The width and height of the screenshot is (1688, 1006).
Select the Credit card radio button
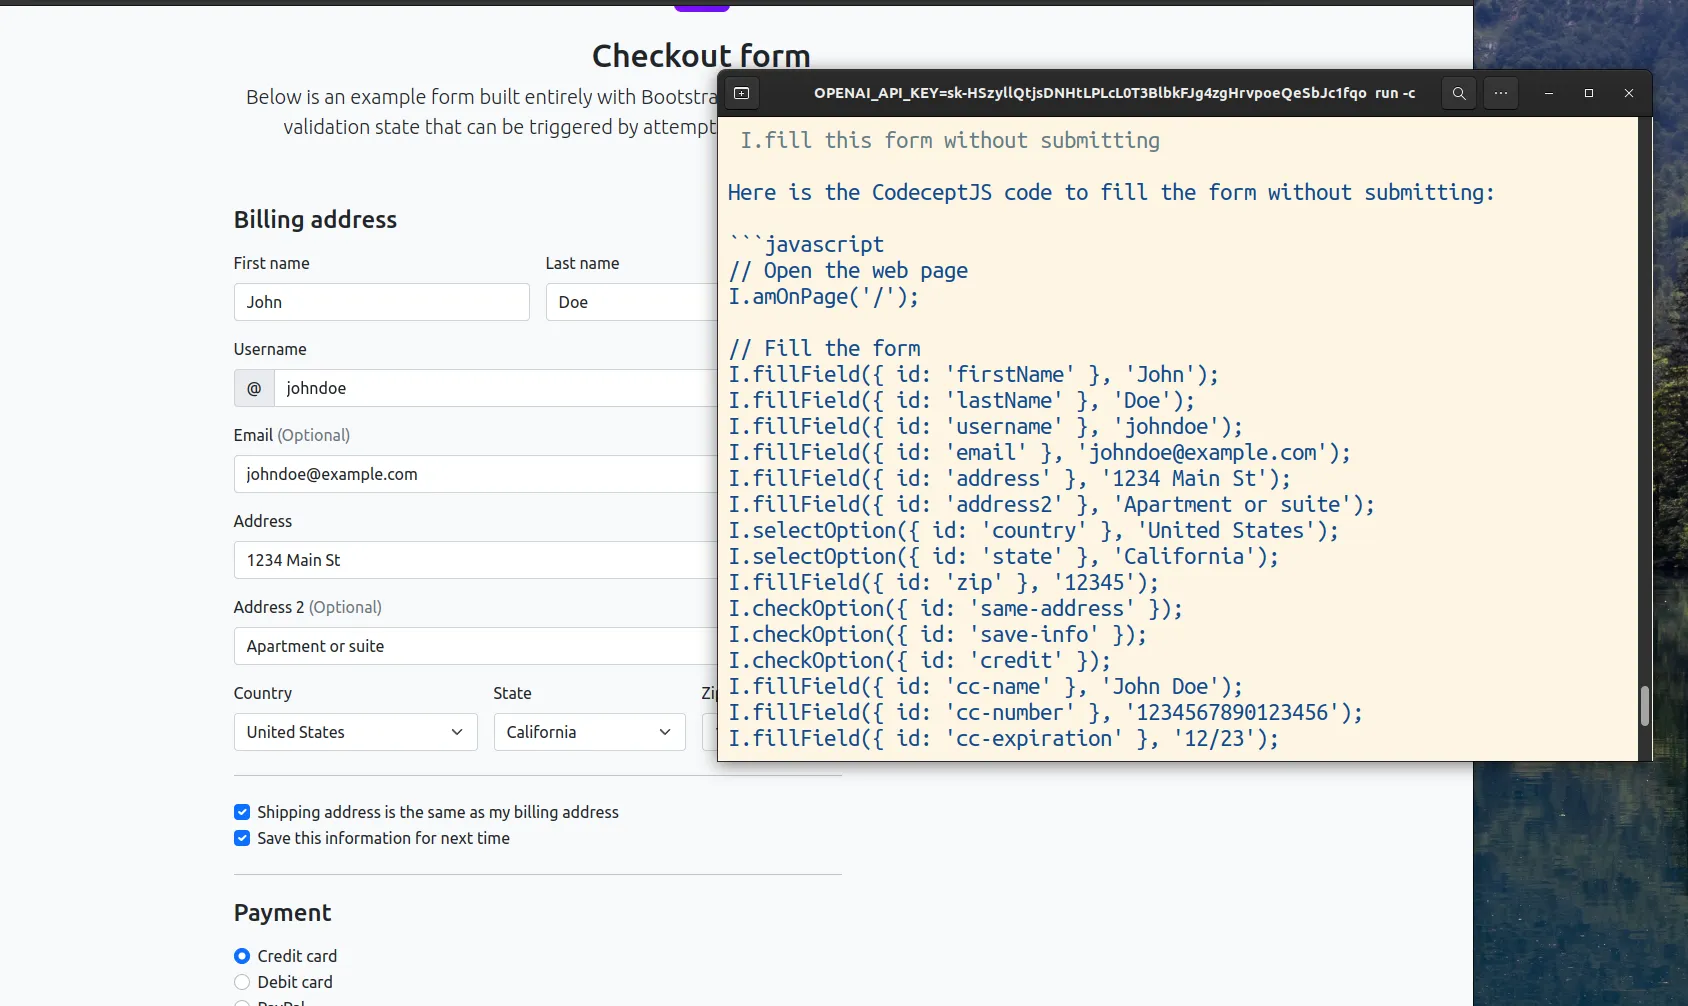[242, 956]
